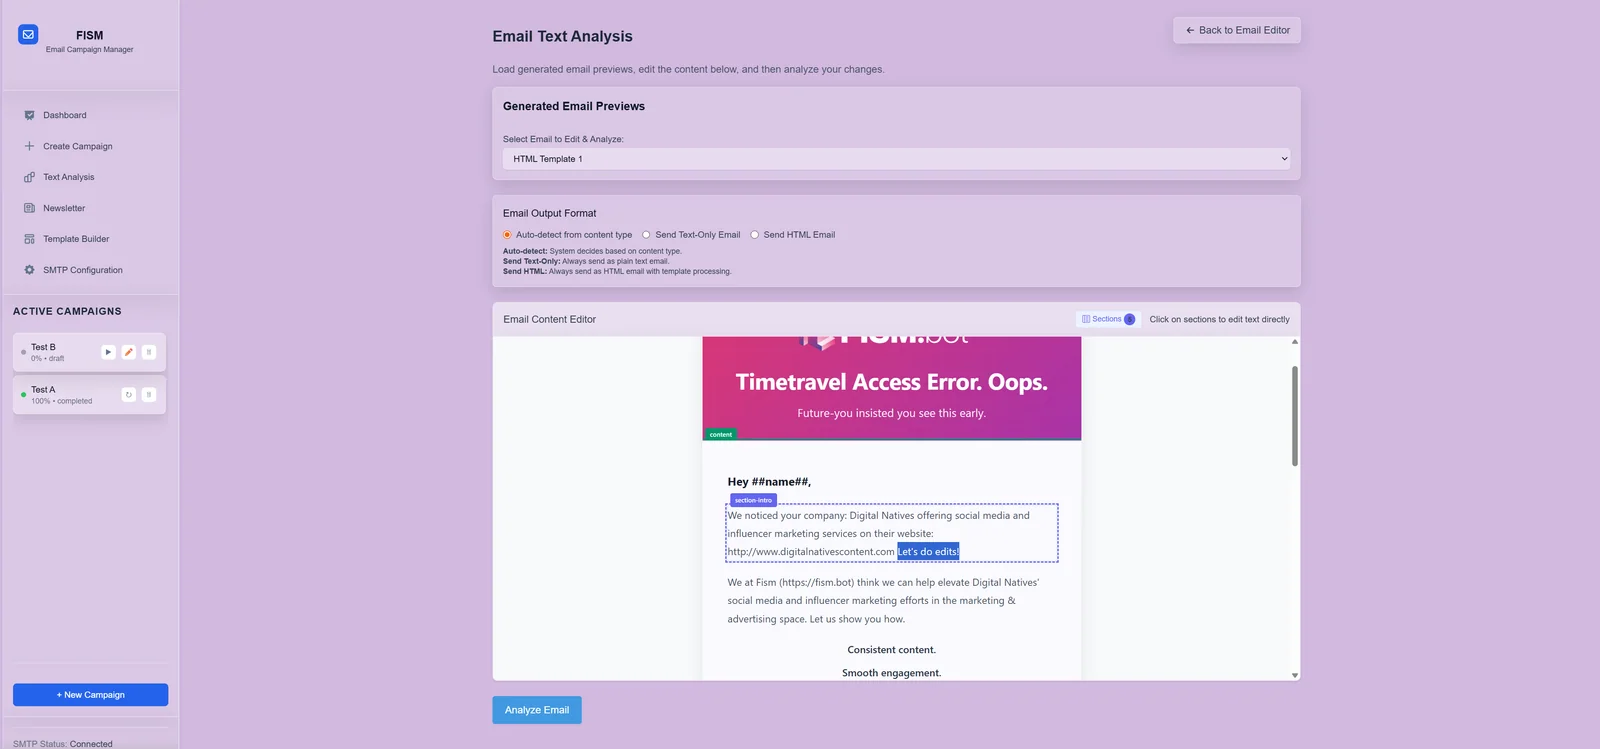
Task: Click Back to Email Editor button
Action: [1237, 30]
